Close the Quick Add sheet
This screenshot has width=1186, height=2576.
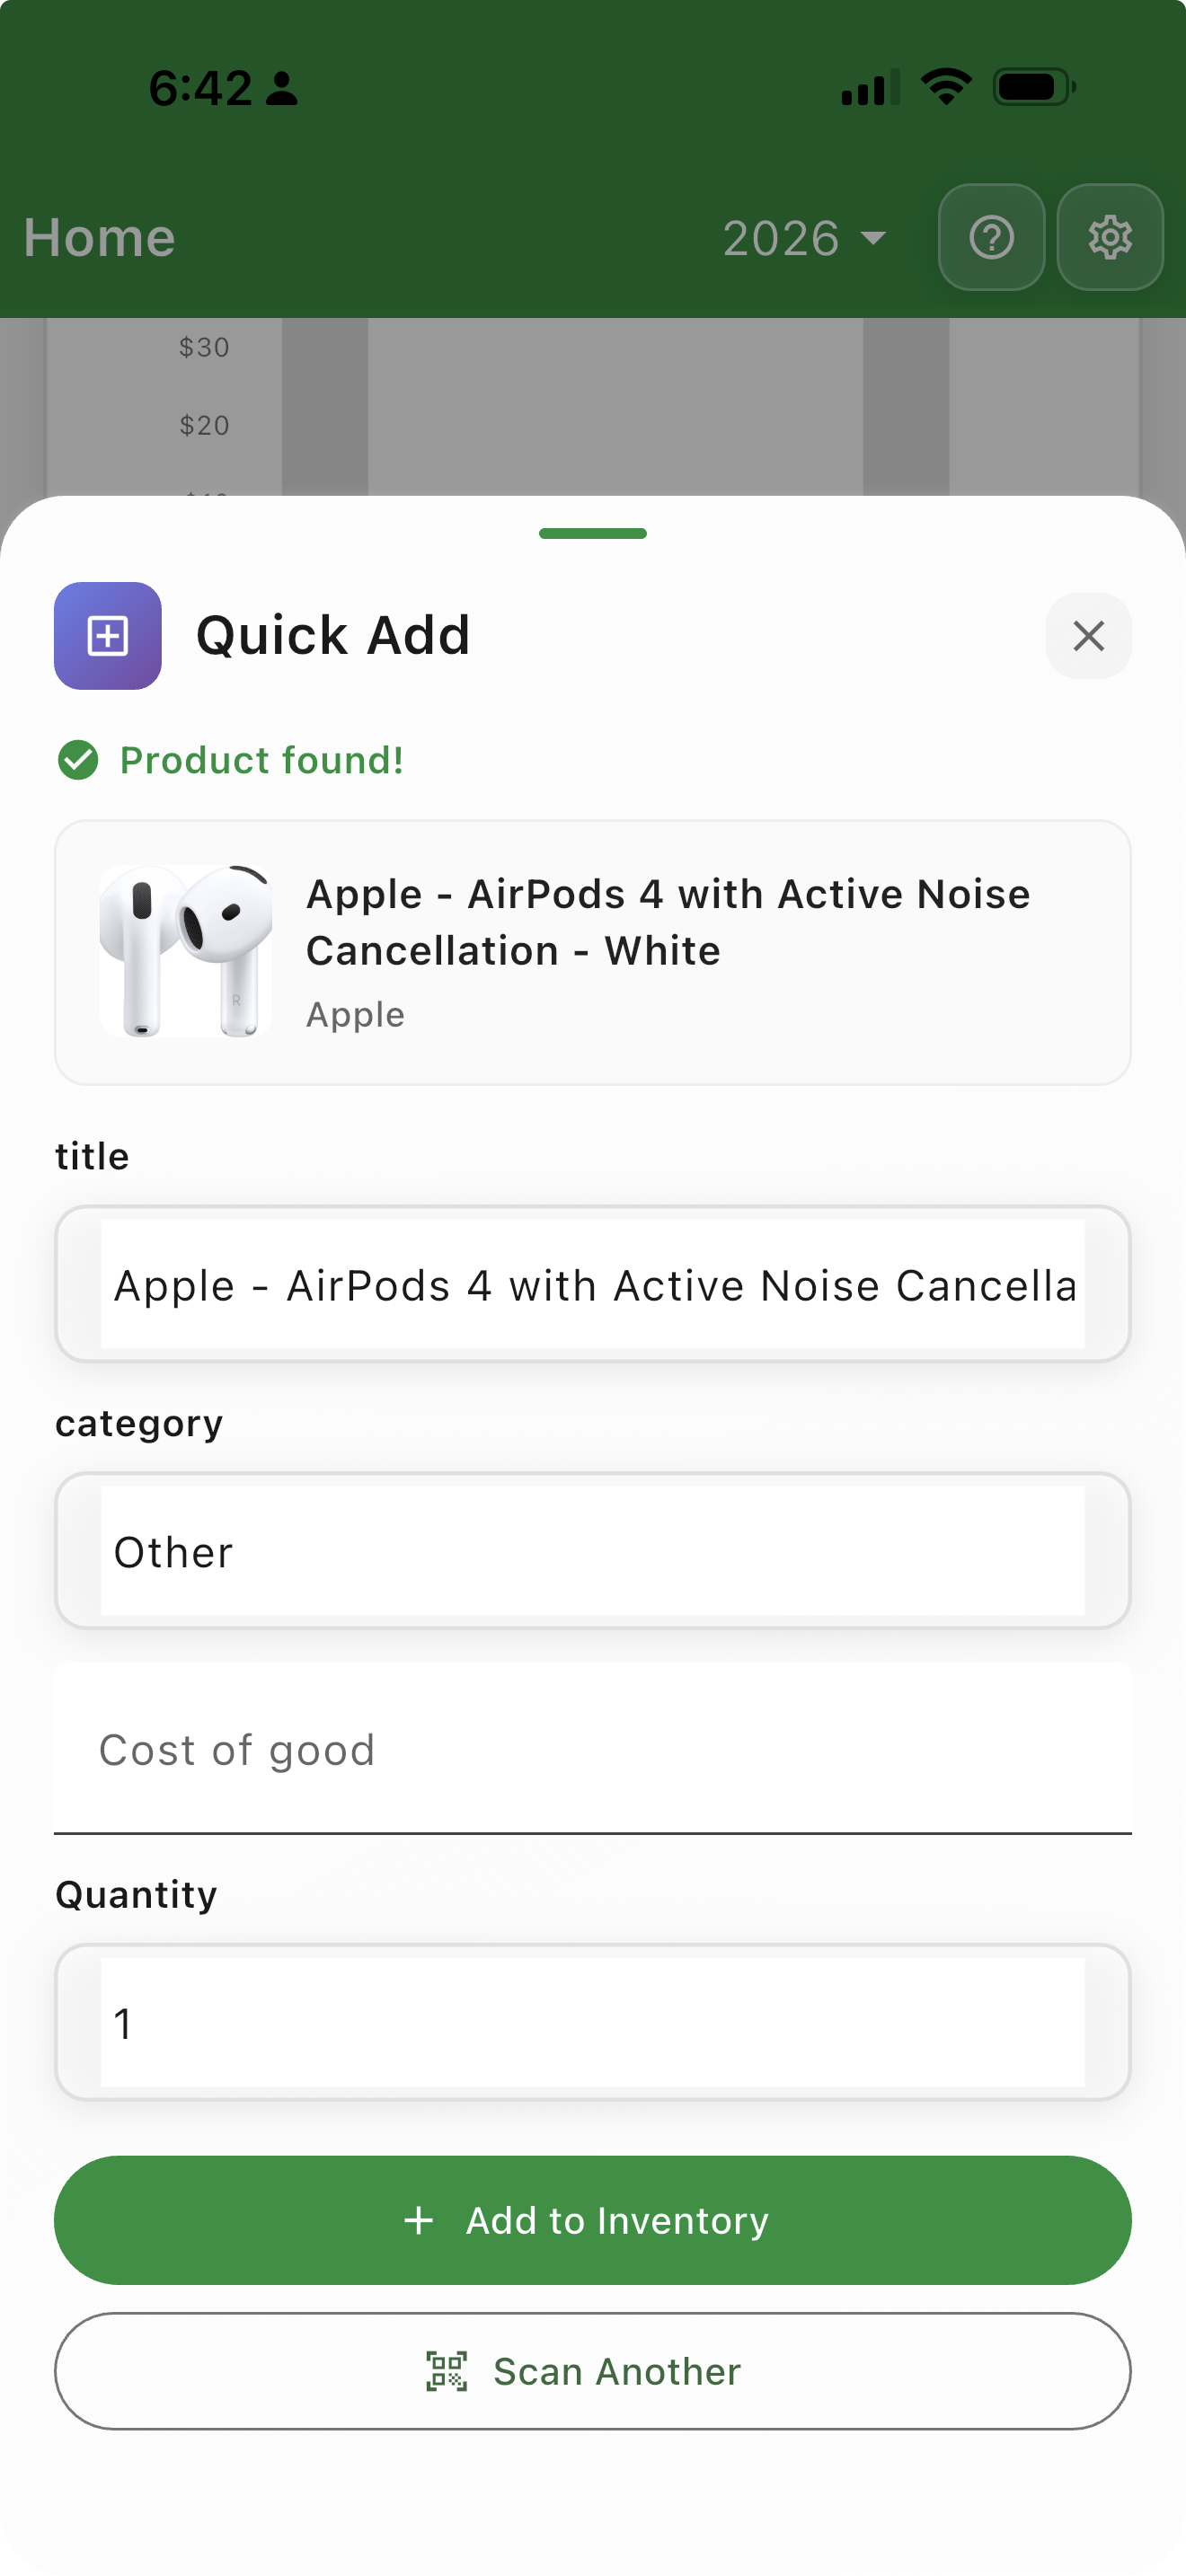pos(1088,636)
